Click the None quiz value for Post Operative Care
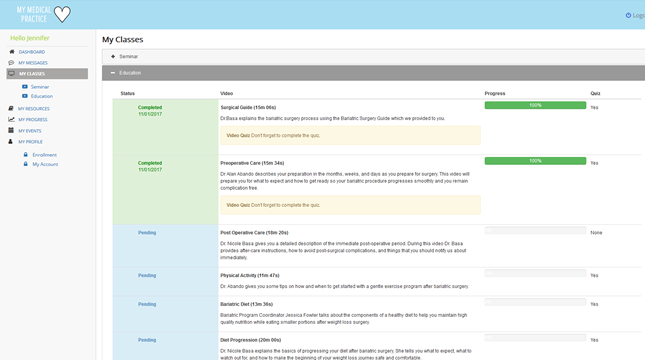Viewport: 645px width, 360px height. (596, 232)
